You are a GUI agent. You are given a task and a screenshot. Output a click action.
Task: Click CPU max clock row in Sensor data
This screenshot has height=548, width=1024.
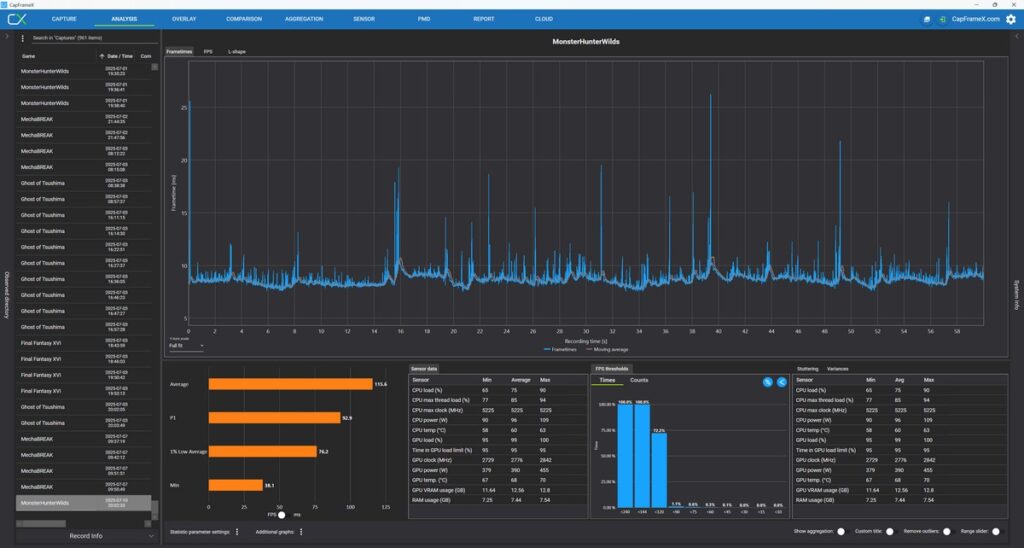(498, 410)
